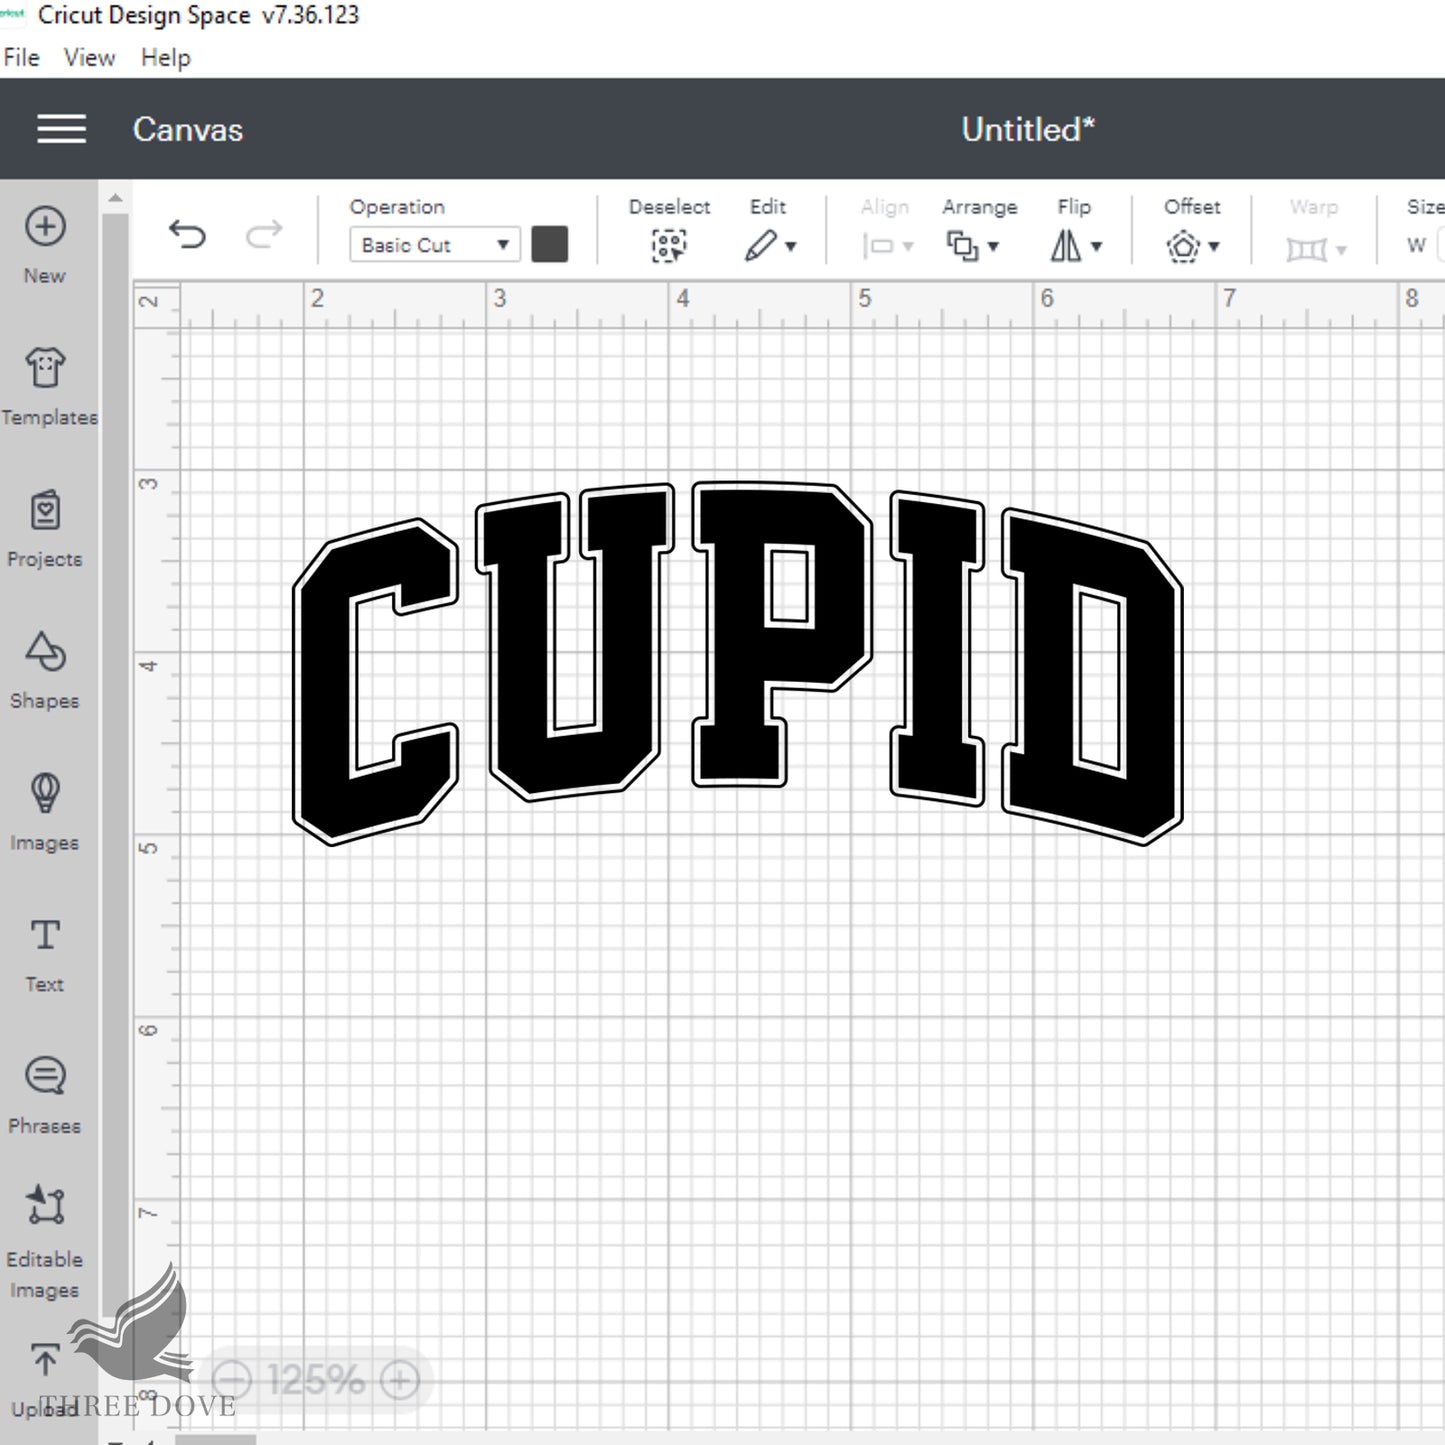Click the bottom horizontal scrollbar thumb

216,1440
